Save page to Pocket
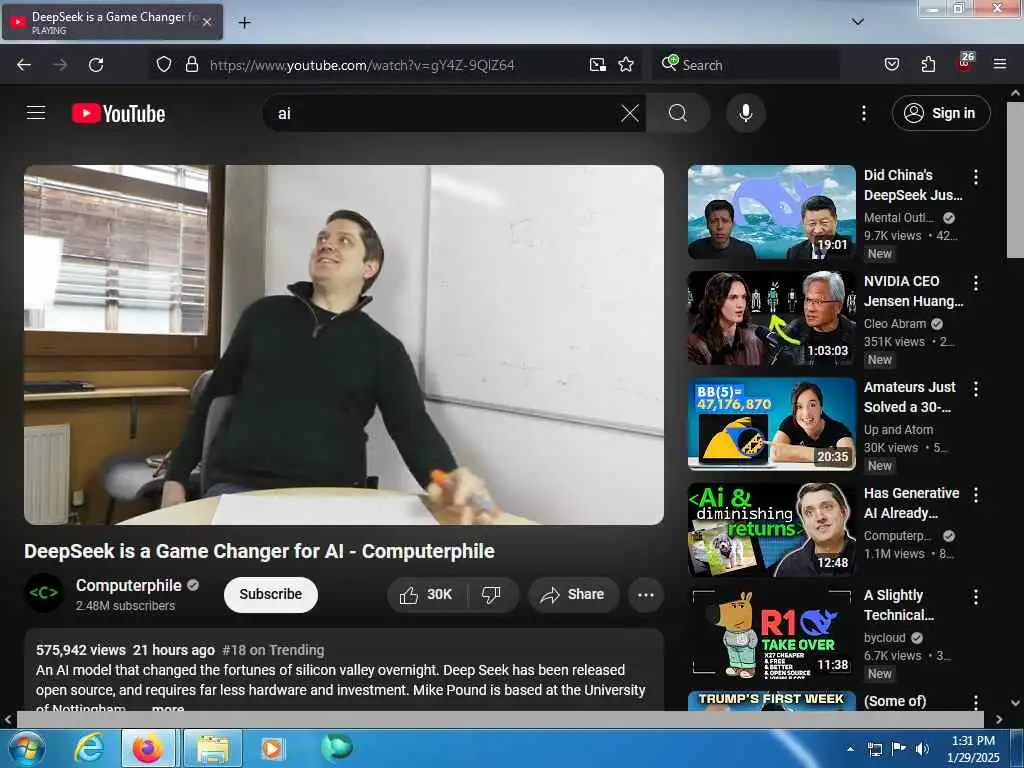The image size is (1024, 768). (891, 64)
